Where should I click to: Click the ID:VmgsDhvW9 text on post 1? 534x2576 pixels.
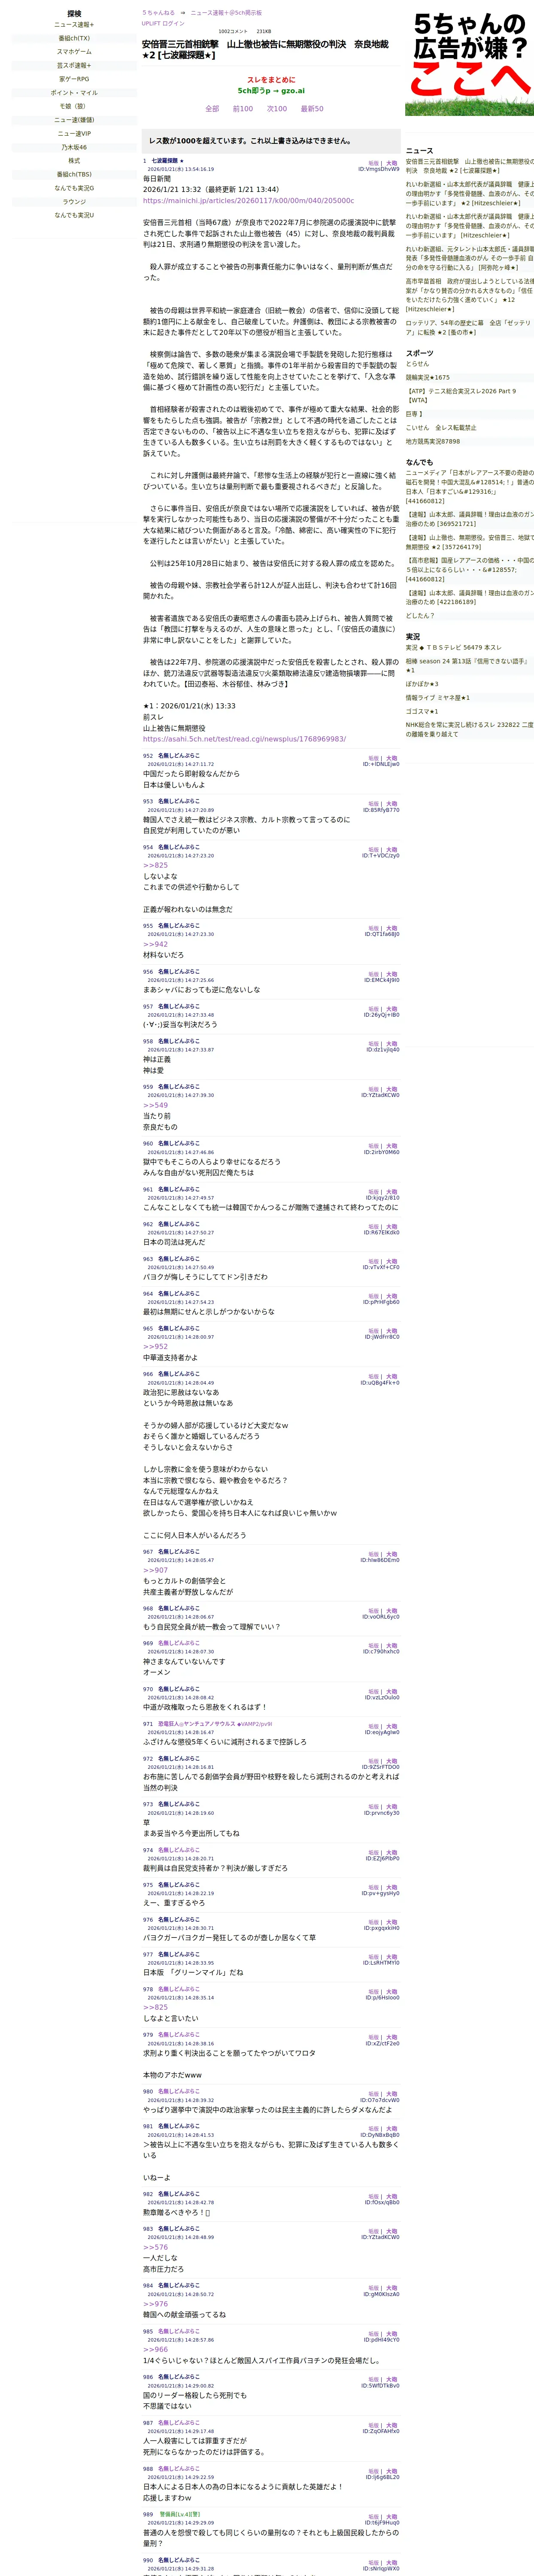click(x=379, y=169)
